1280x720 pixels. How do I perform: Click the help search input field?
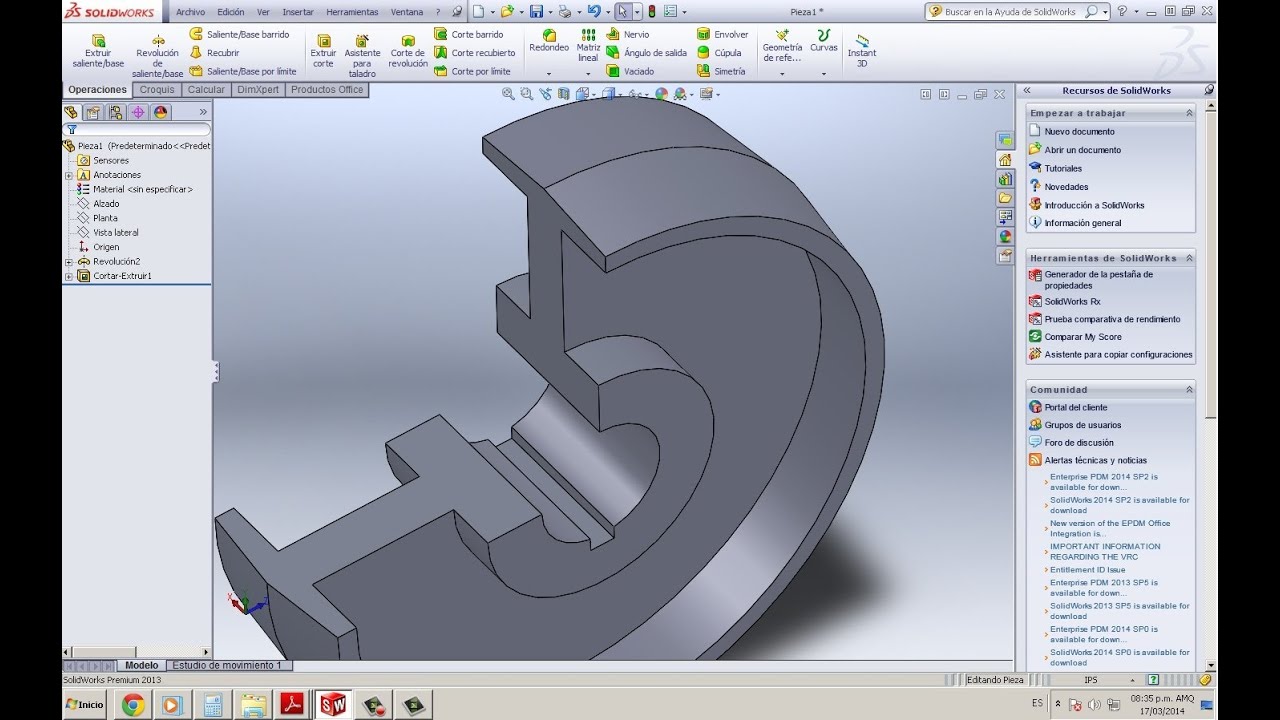click(1016, 12)
